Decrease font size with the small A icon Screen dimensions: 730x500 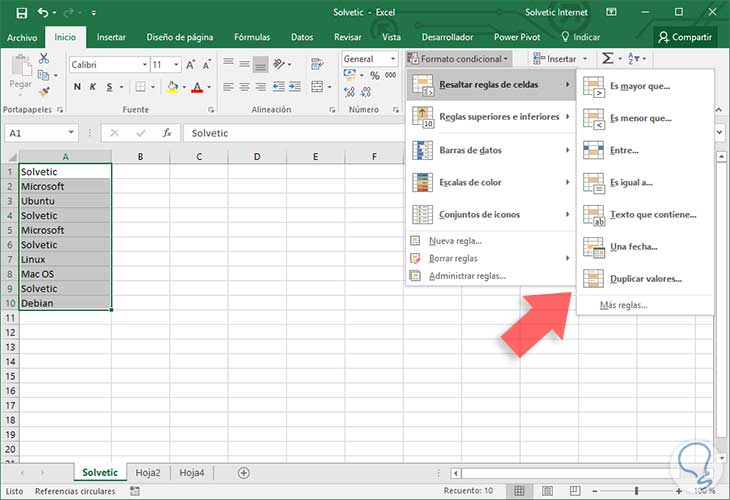tap(206, 65)
